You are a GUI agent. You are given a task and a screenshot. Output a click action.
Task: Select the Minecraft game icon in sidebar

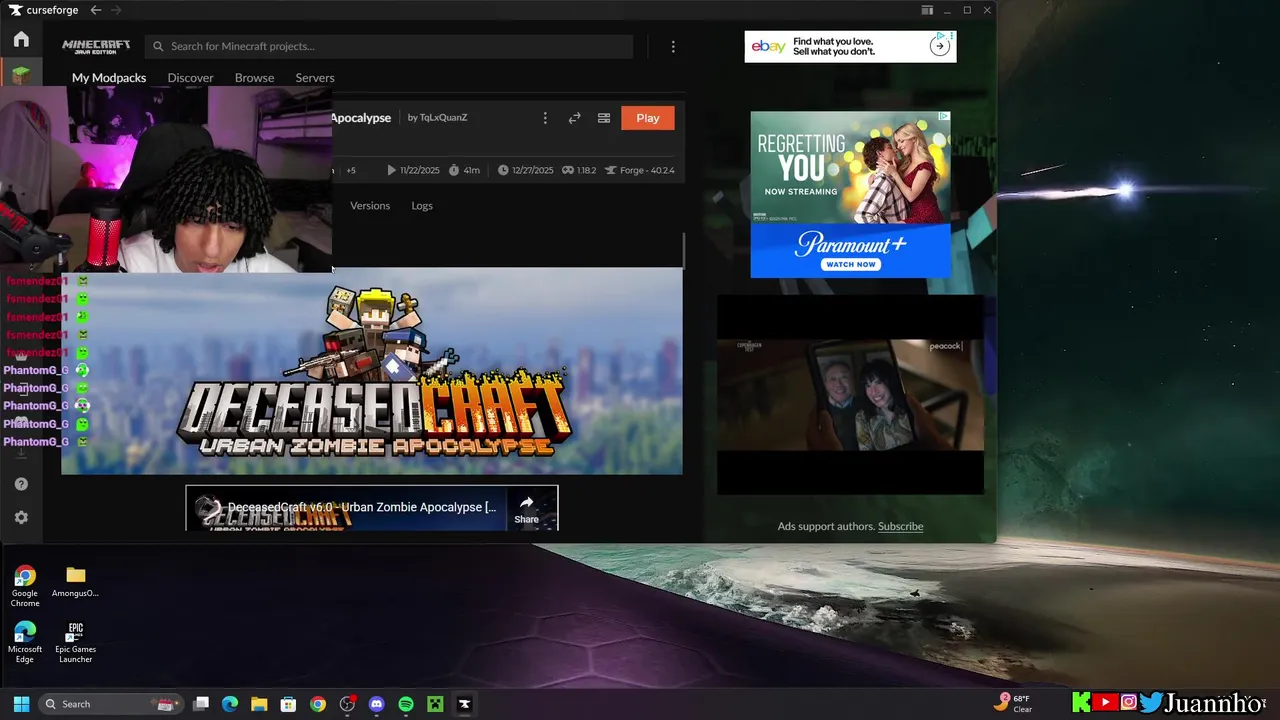[21, 74]
